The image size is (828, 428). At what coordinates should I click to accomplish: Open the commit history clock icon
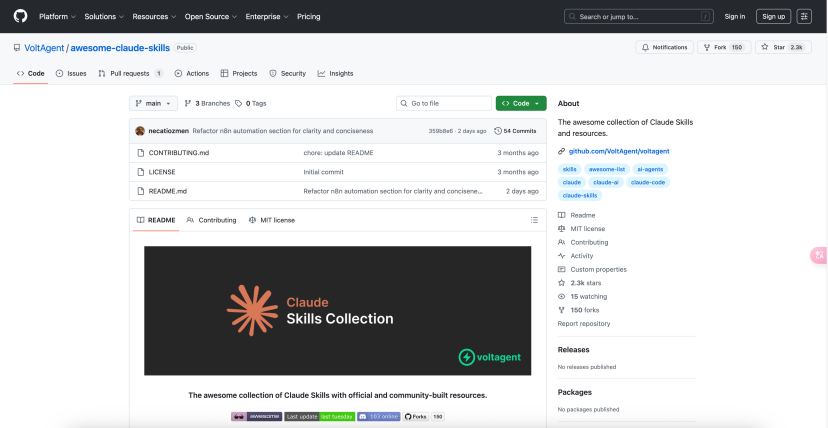pyautogui.click(x=497, y=131)
